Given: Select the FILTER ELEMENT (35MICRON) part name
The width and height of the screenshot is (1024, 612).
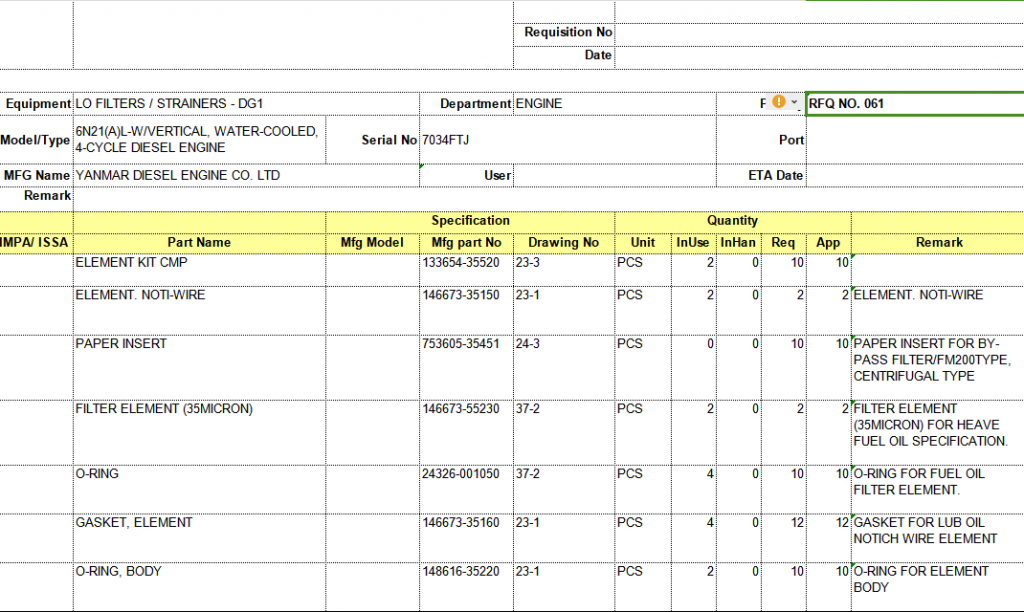Looking at the screenshot, I should (x=199, y=410).
